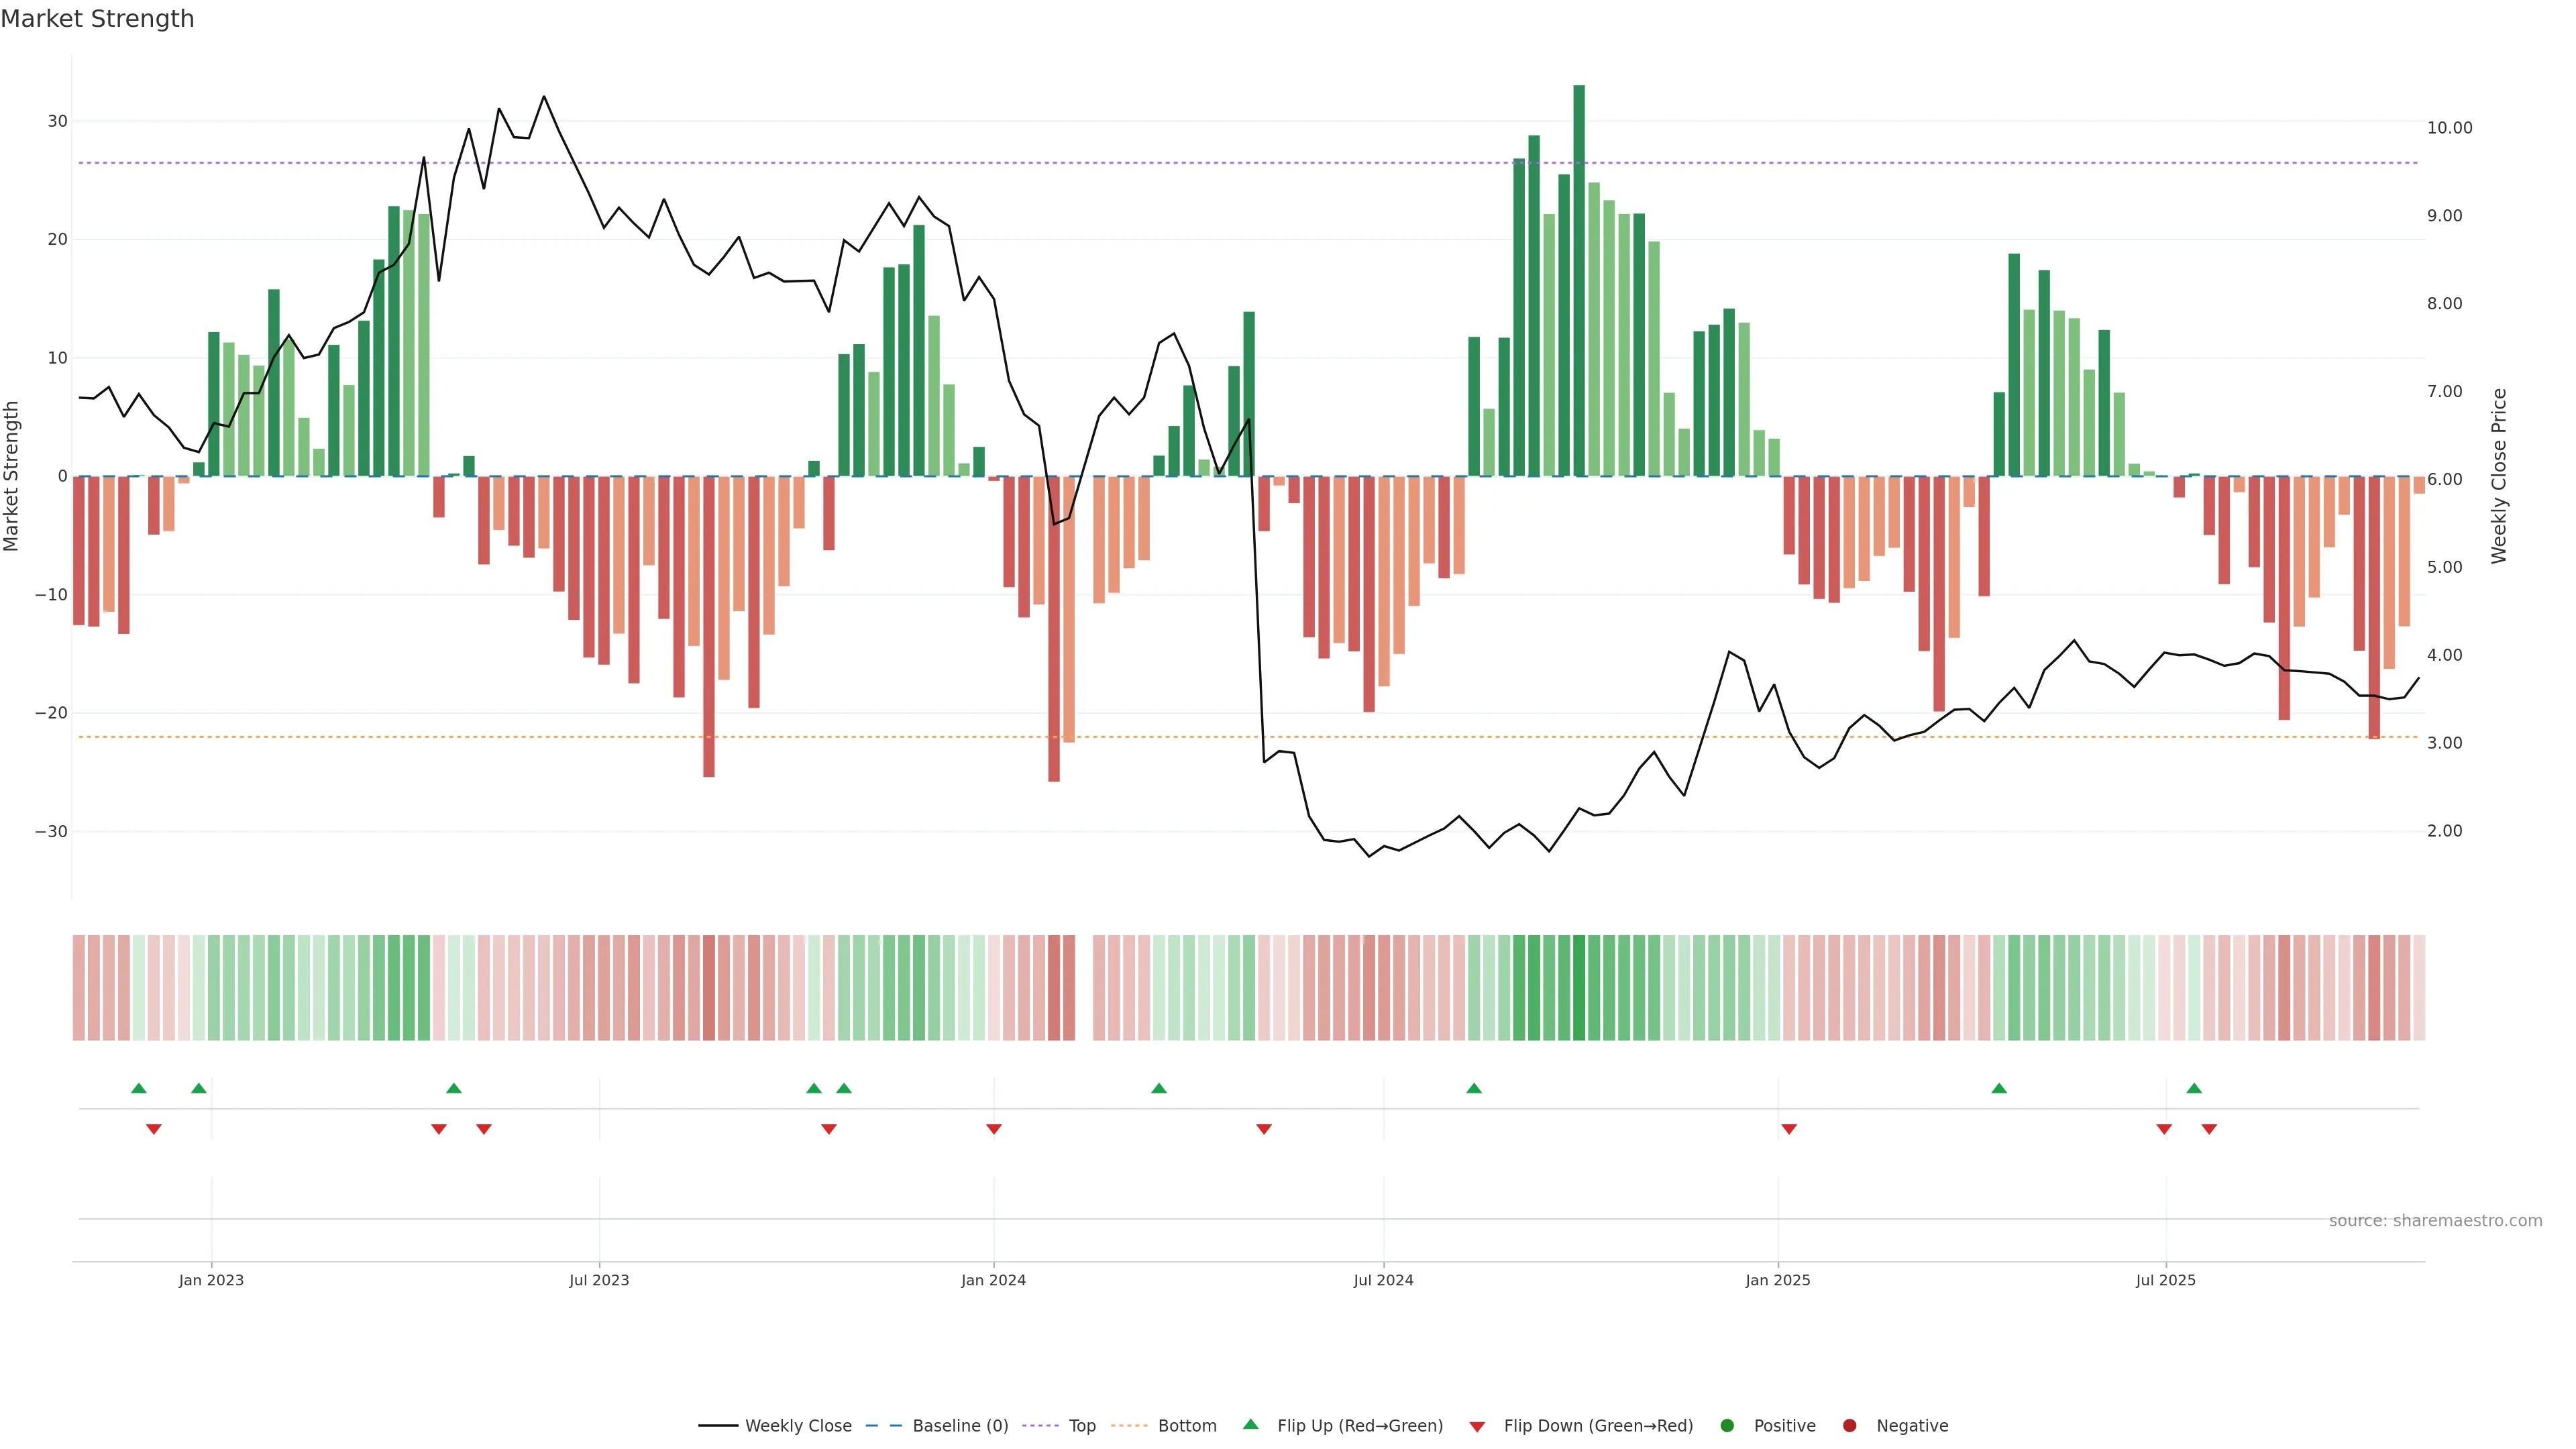
Task: Click the Flip Up legend triangle icon
Action: (x=1250, y=1424)
